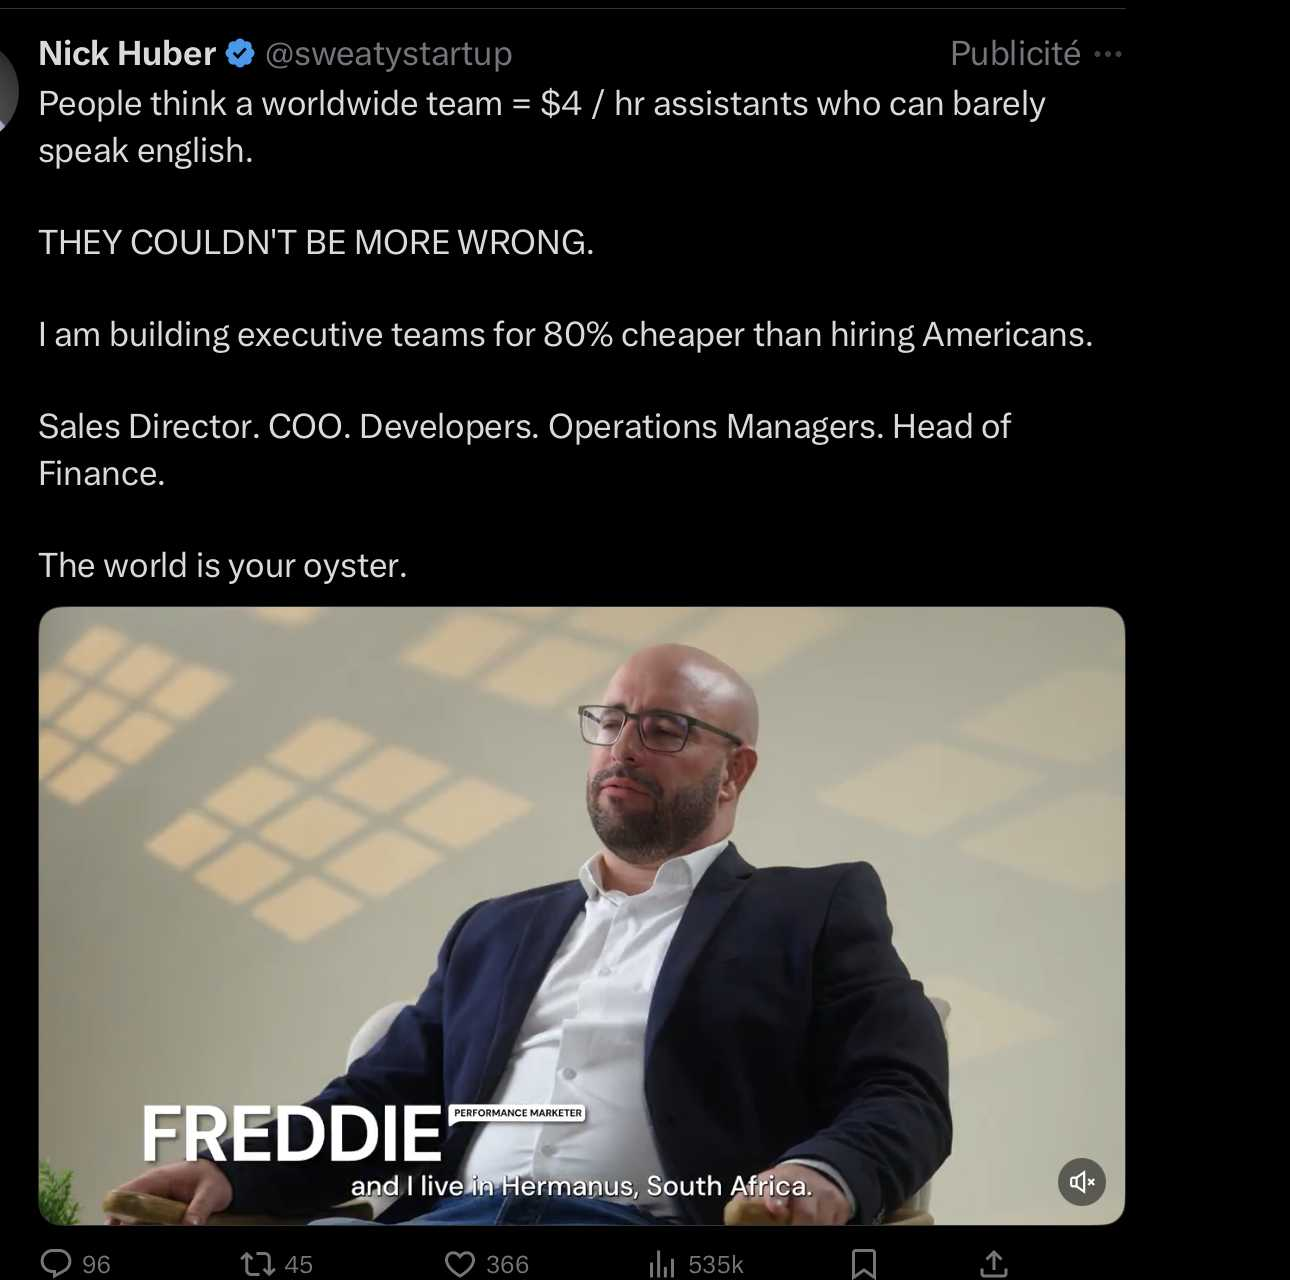Click the Publicité ad label

tap(1015, 53)
